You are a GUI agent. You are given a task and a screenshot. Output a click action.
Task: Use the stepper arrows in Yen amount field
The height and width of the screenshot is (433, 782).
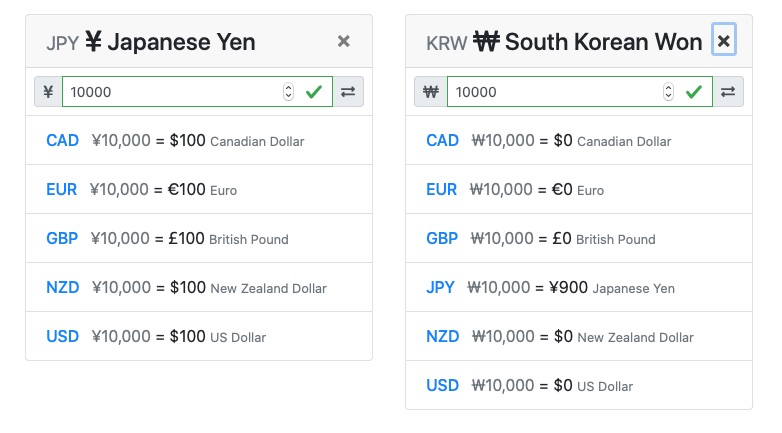coord(288,92)
